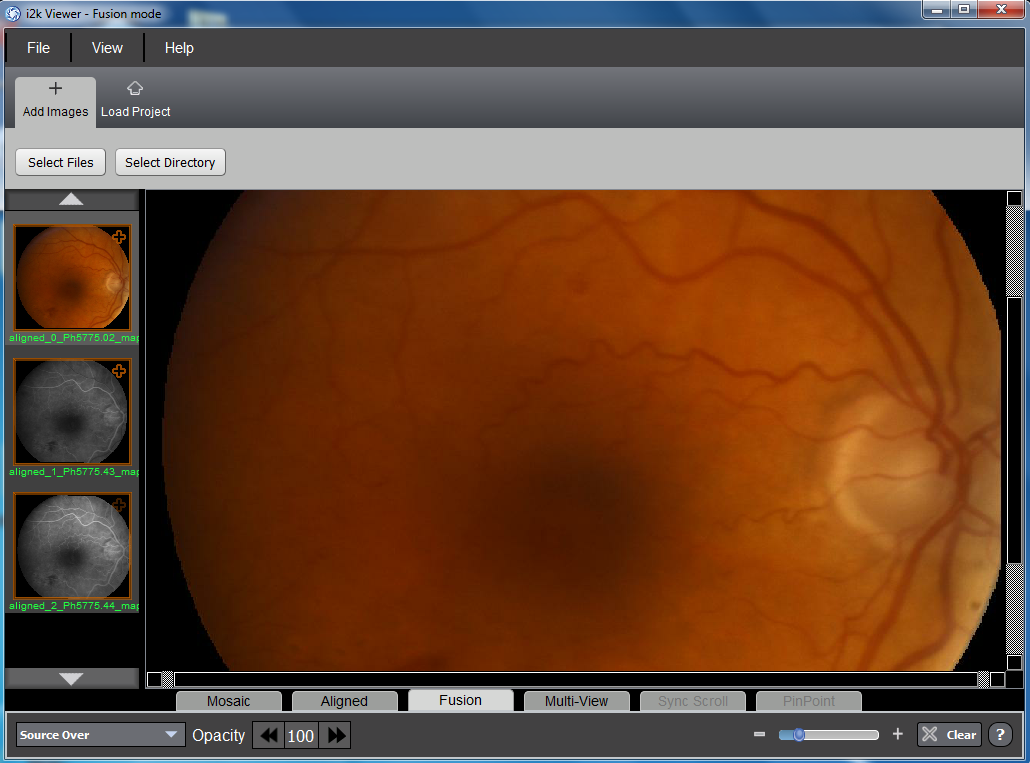This screenshot has width=1030, height=763.
Task: Click plus icon on aligned_2 thumbnail
Action: pyautogui.click(x=119, y=505)
